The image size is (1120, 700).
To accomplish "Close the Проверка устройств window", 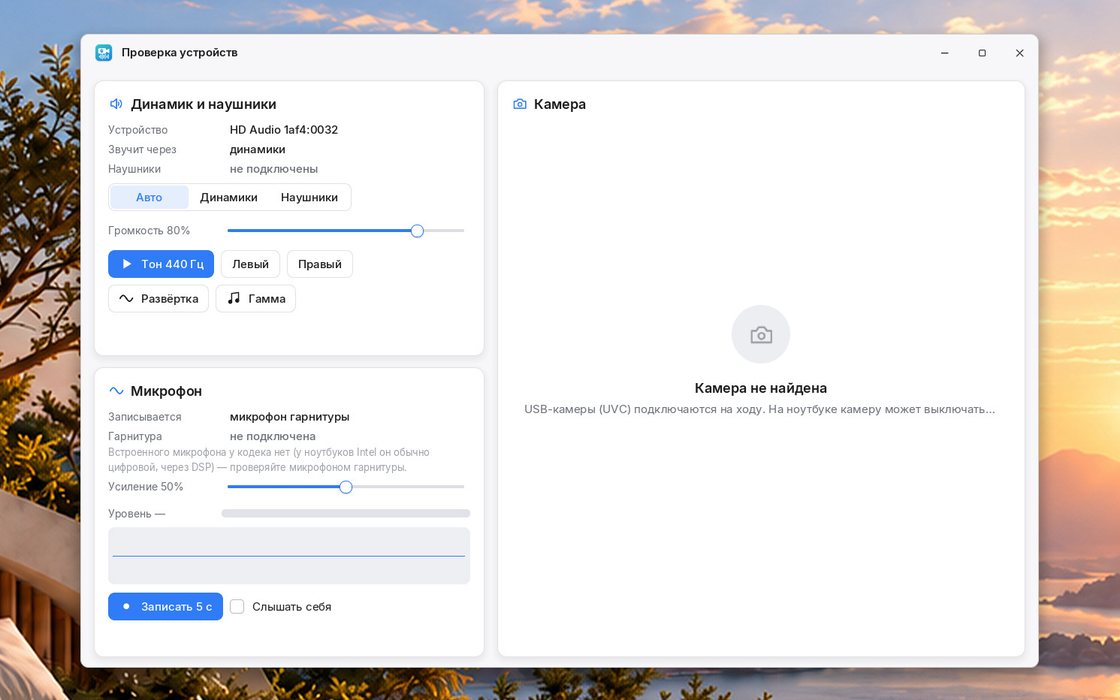I will click(1019, 53).
